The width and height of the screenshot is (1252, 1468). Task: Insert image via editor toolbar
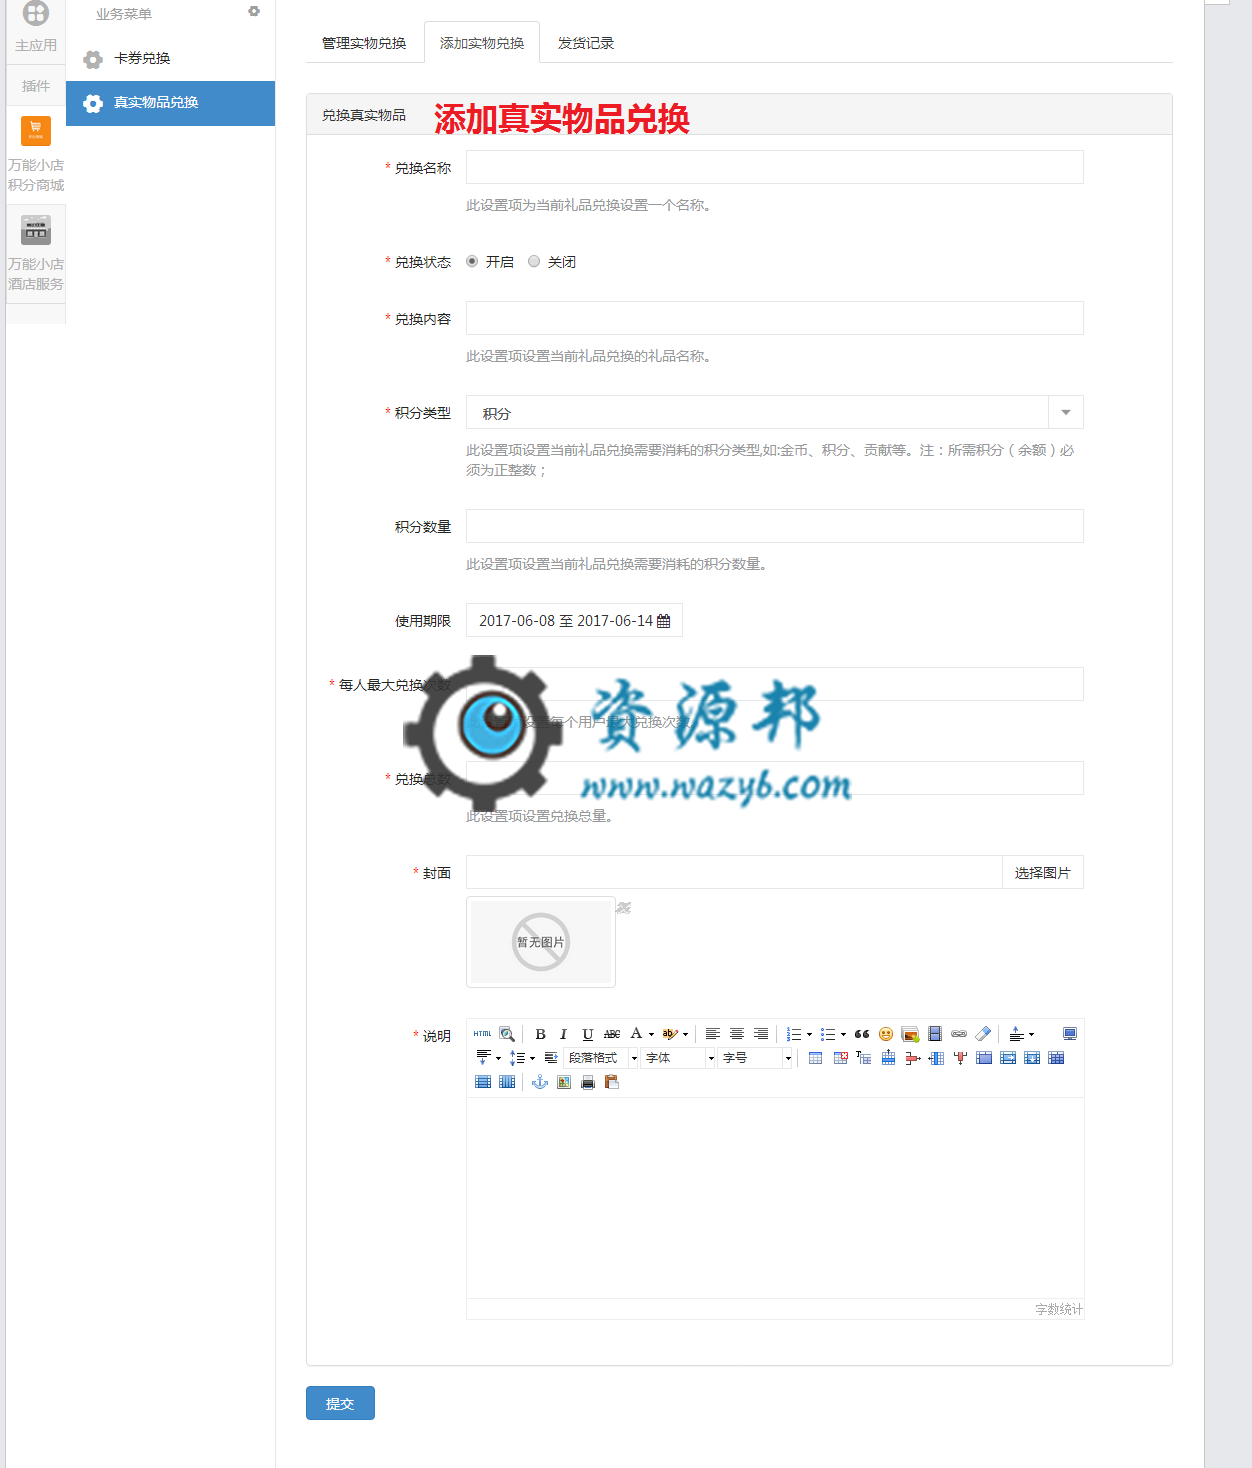[x=910, y=1034]
